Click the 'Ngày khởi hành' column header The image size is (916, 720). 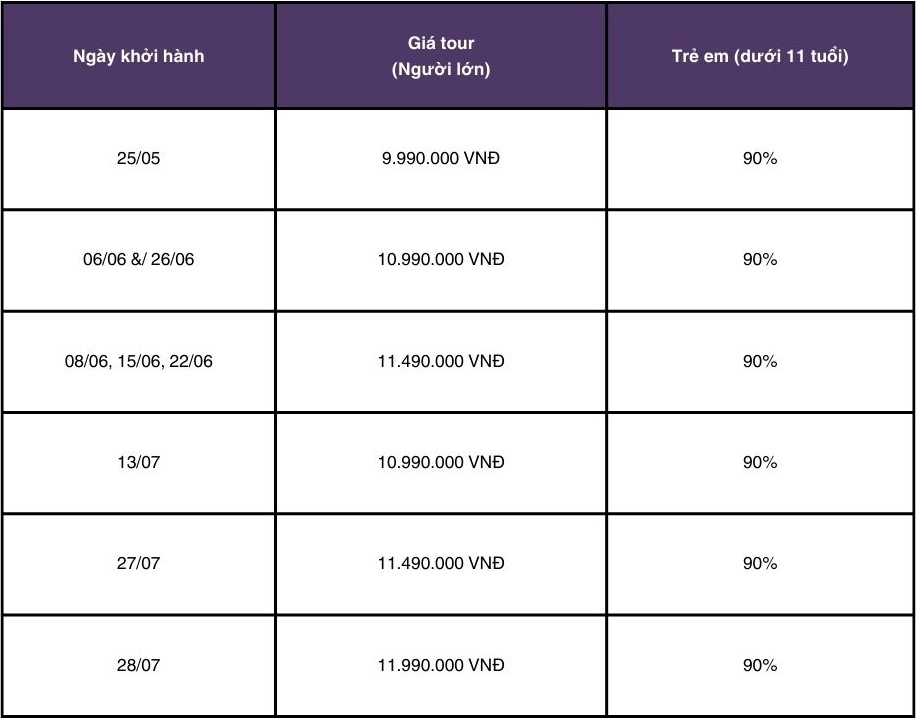pyautogui.click(x=138, y=57)
